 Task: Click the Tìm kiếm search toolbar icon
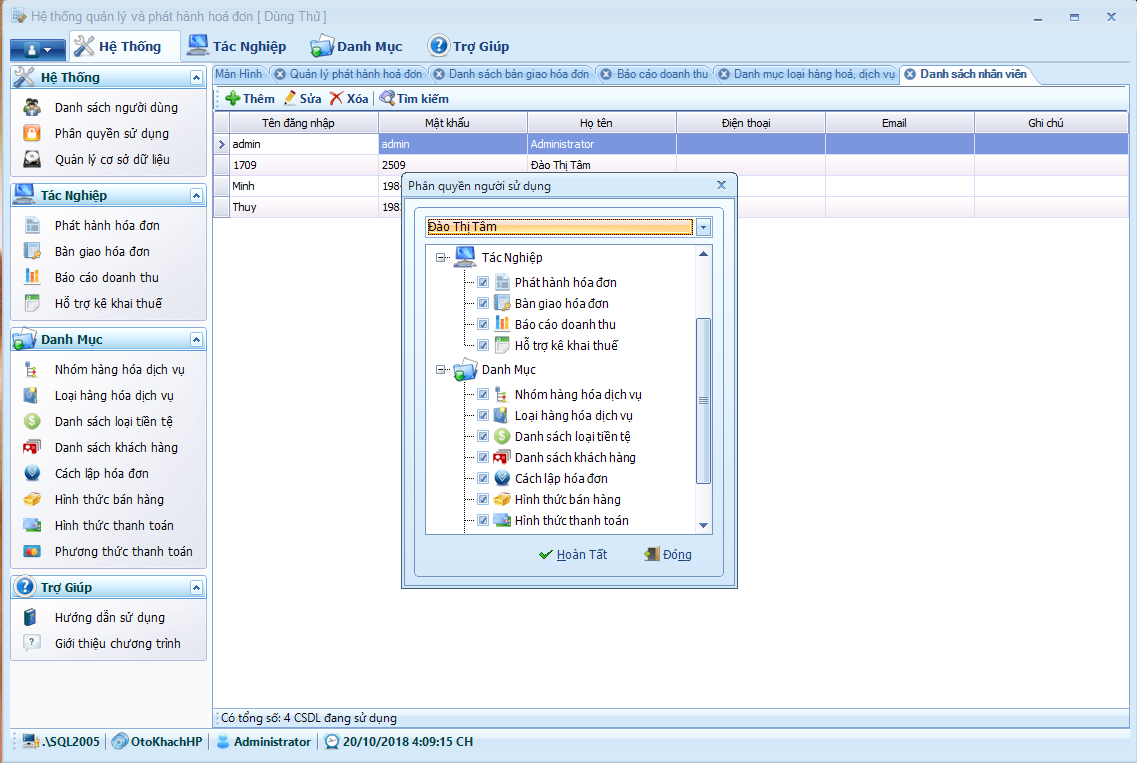[387, 99]
